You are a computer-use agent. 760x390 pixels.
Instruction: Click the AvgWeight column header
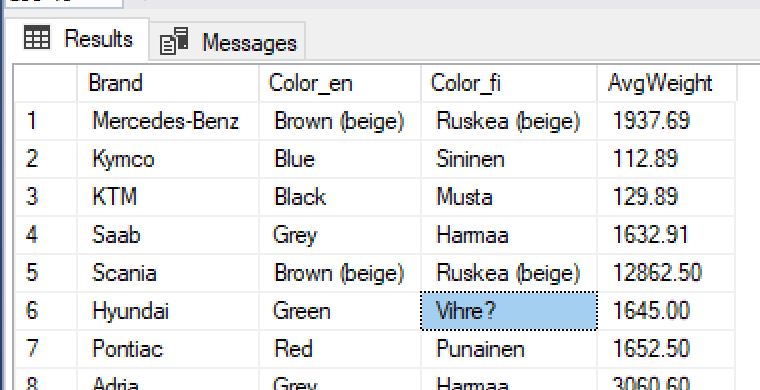pos(667,83)
